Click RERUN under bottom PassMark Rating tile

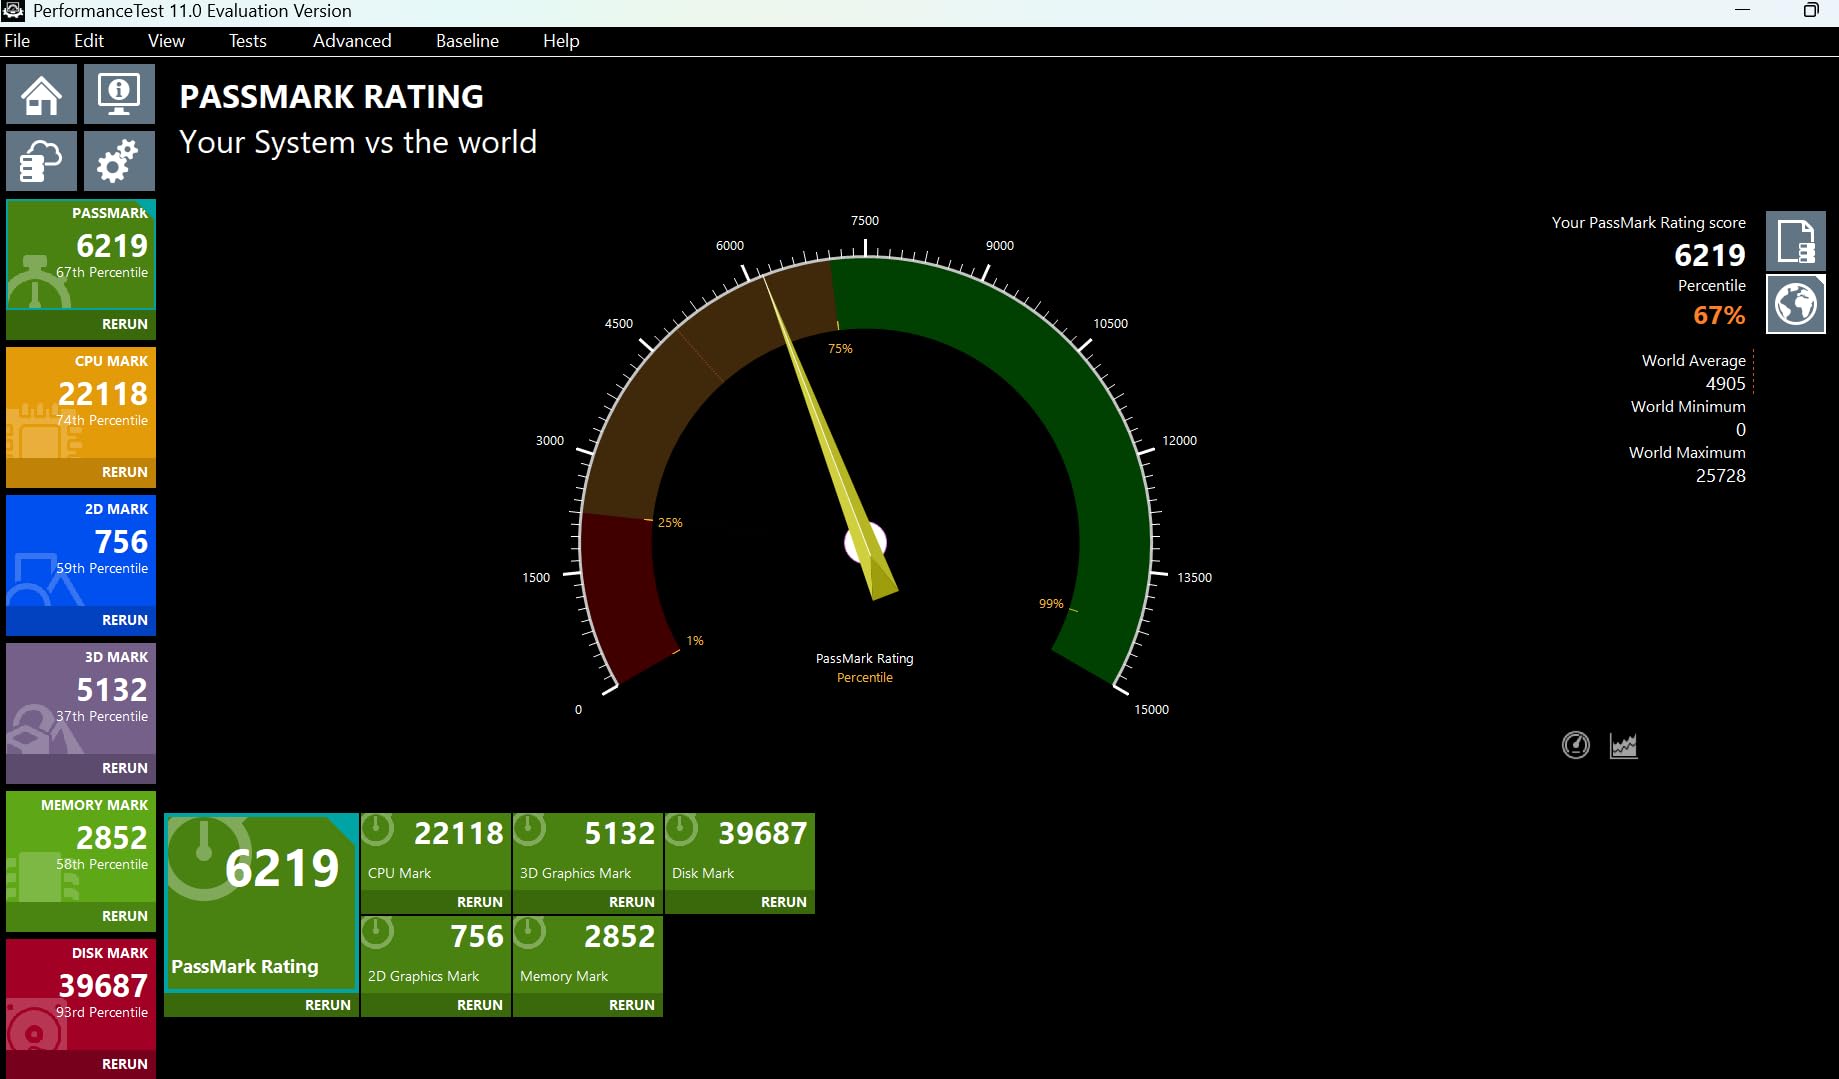[261, 1005]
